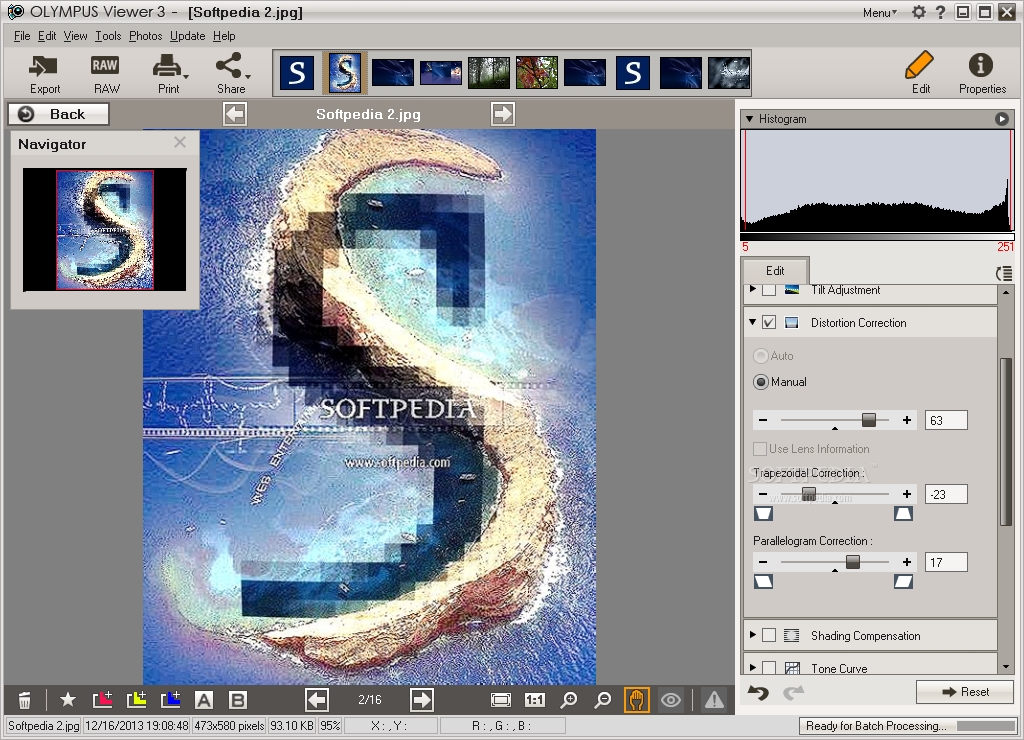The width and height of the screenshot is (1024, 740).
Task: Open the Edit menu in the menu bar
Action: point(47,36)
